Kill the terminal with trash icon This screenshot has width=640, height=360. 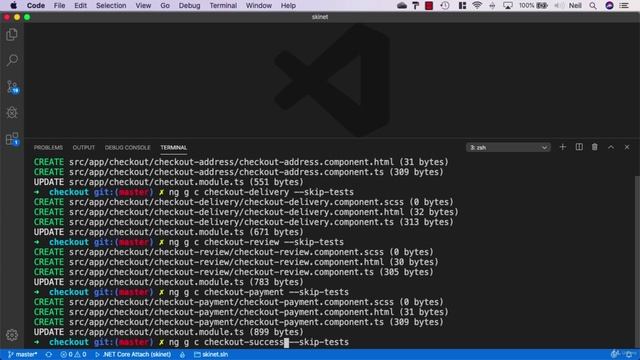595,147
